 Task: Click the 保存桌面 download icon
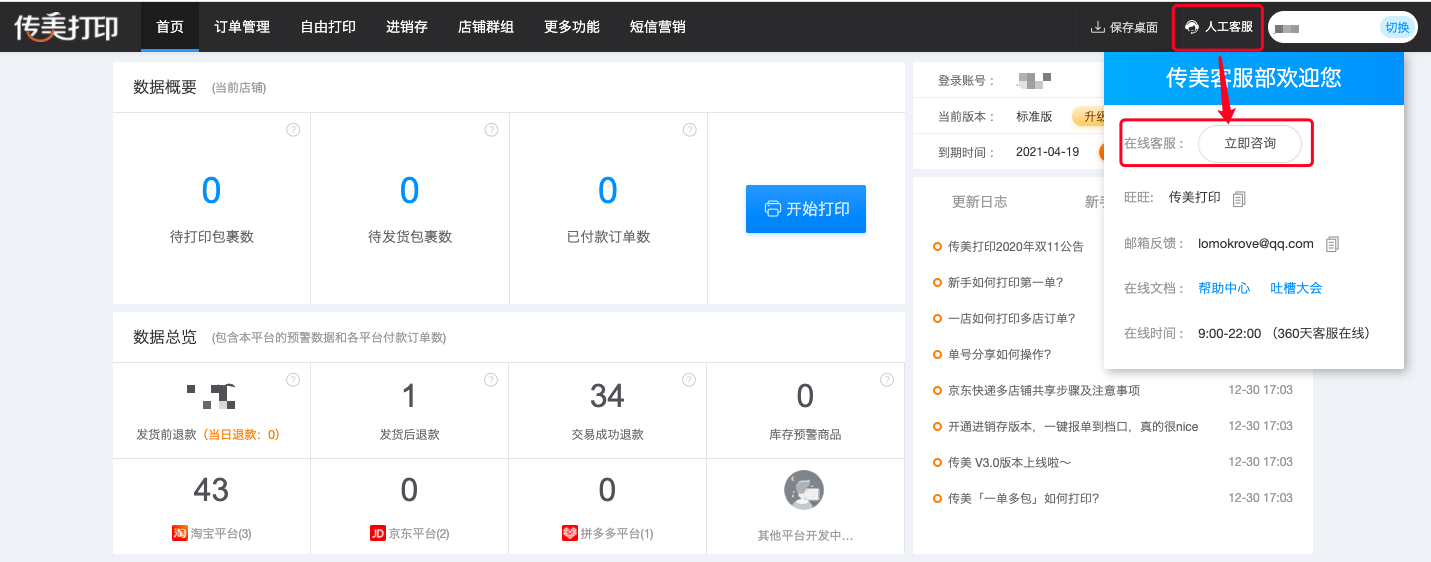click(1097, 27)
